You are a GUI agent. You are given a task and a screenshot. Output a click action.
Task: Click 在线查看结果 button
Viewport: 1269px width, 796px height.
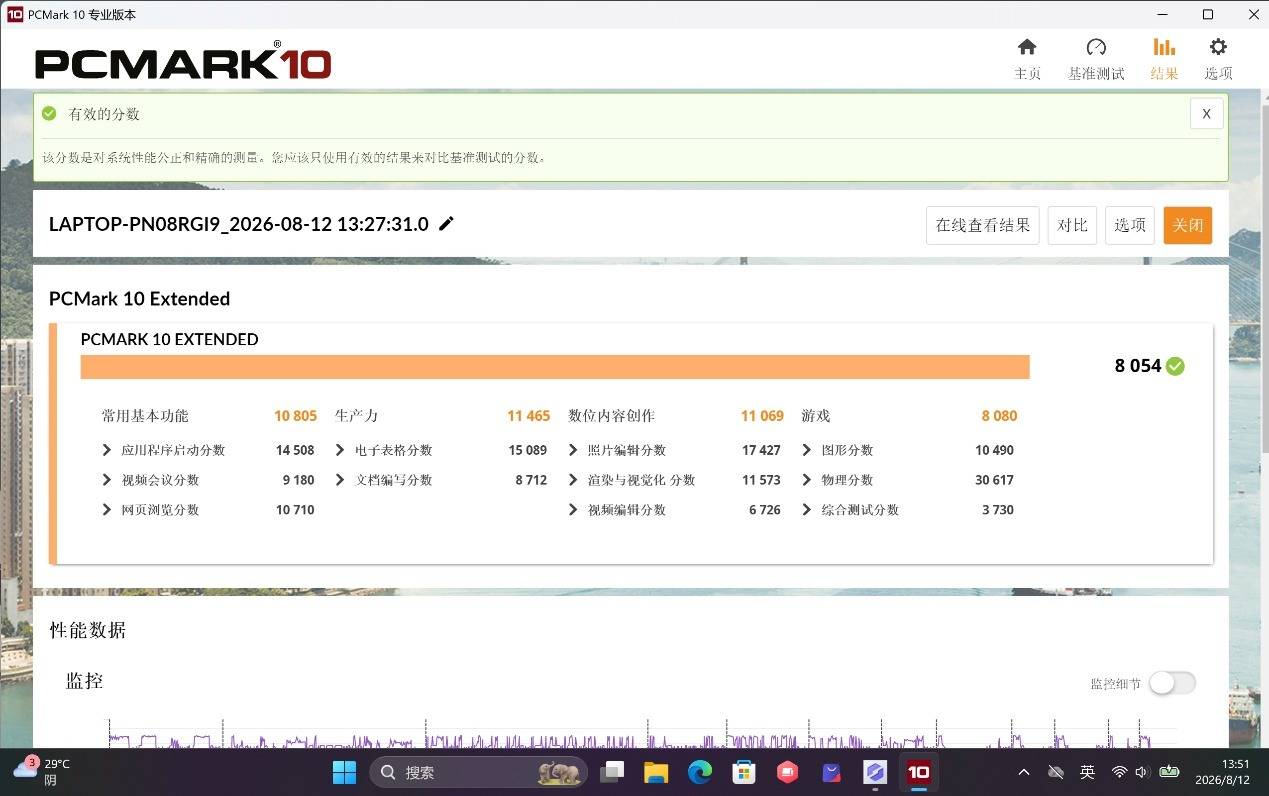tap(983, 225)
